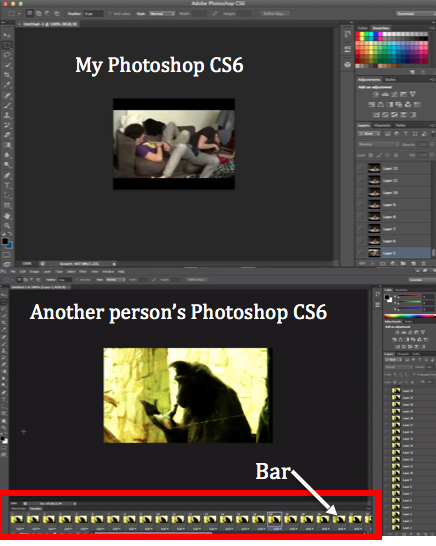Create new layer icon in top Layers panel
The width and height of the screenshot is (436, 546).
[414, 264]
